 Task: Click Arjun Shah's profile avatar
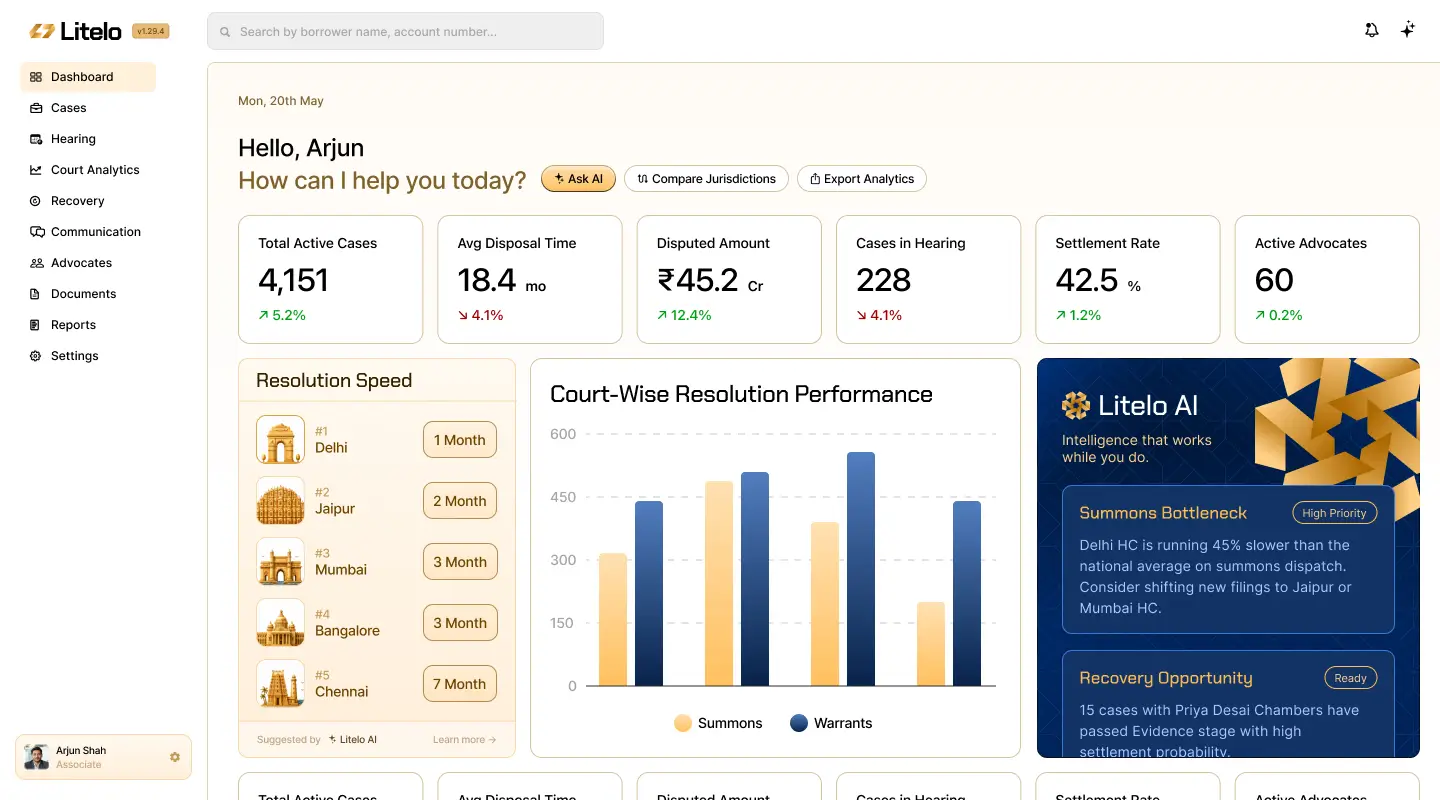37,757
